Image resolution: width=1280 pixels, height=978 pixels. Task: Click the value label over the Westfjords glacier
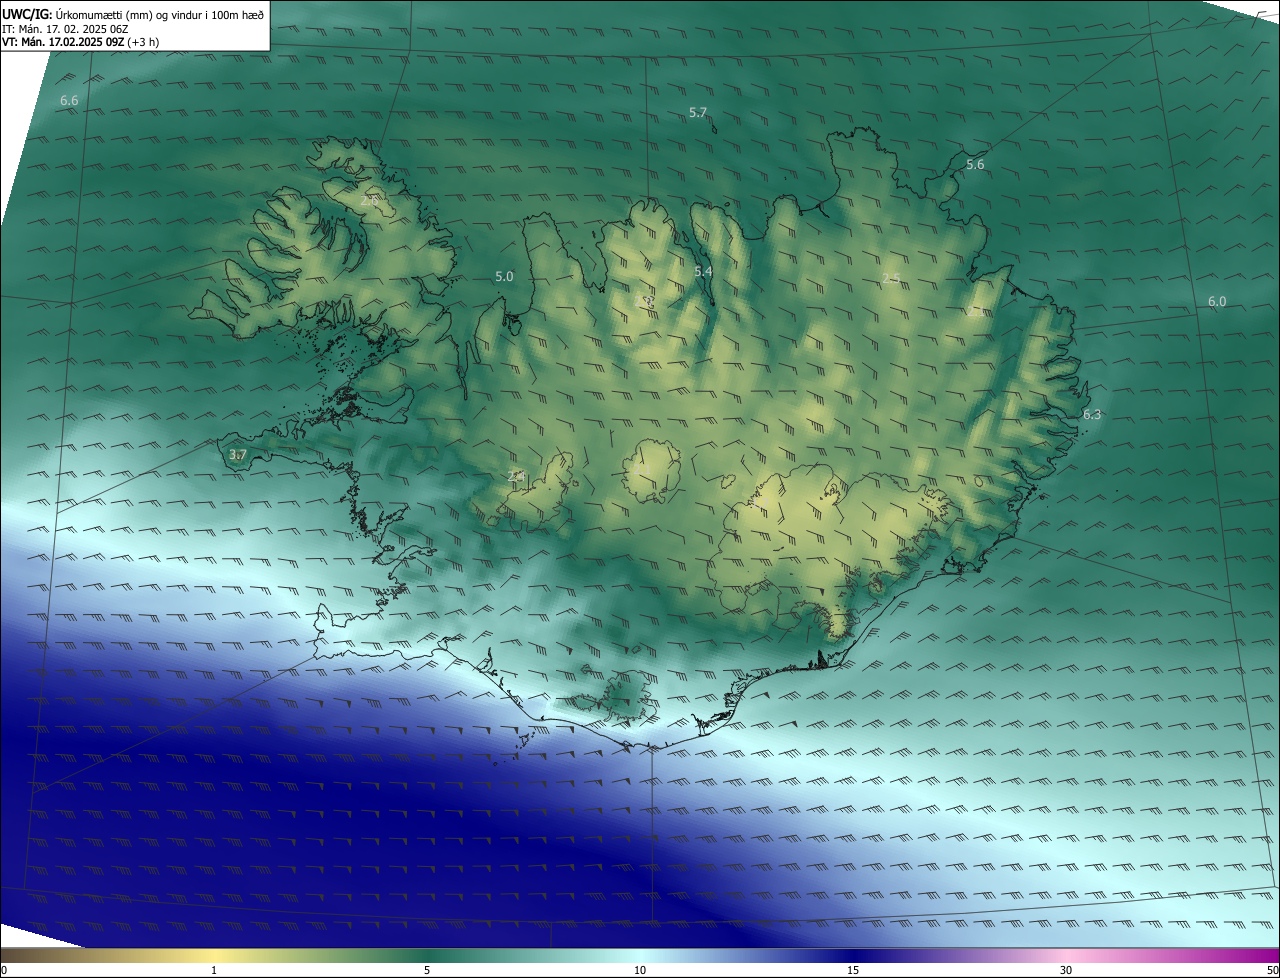pyautogui.click(x=369, y=201)
